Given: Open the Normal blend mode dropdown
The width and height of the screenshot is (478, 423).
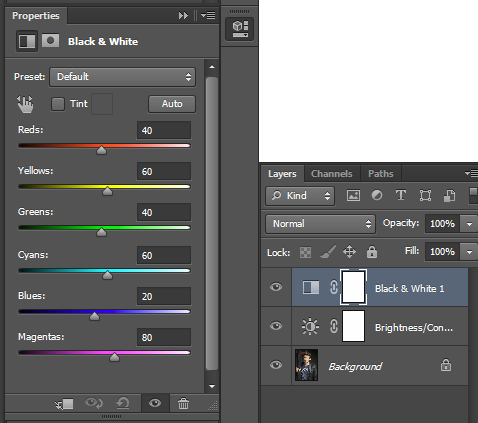Looking at the screenshot, I should (x=320, y=224).
